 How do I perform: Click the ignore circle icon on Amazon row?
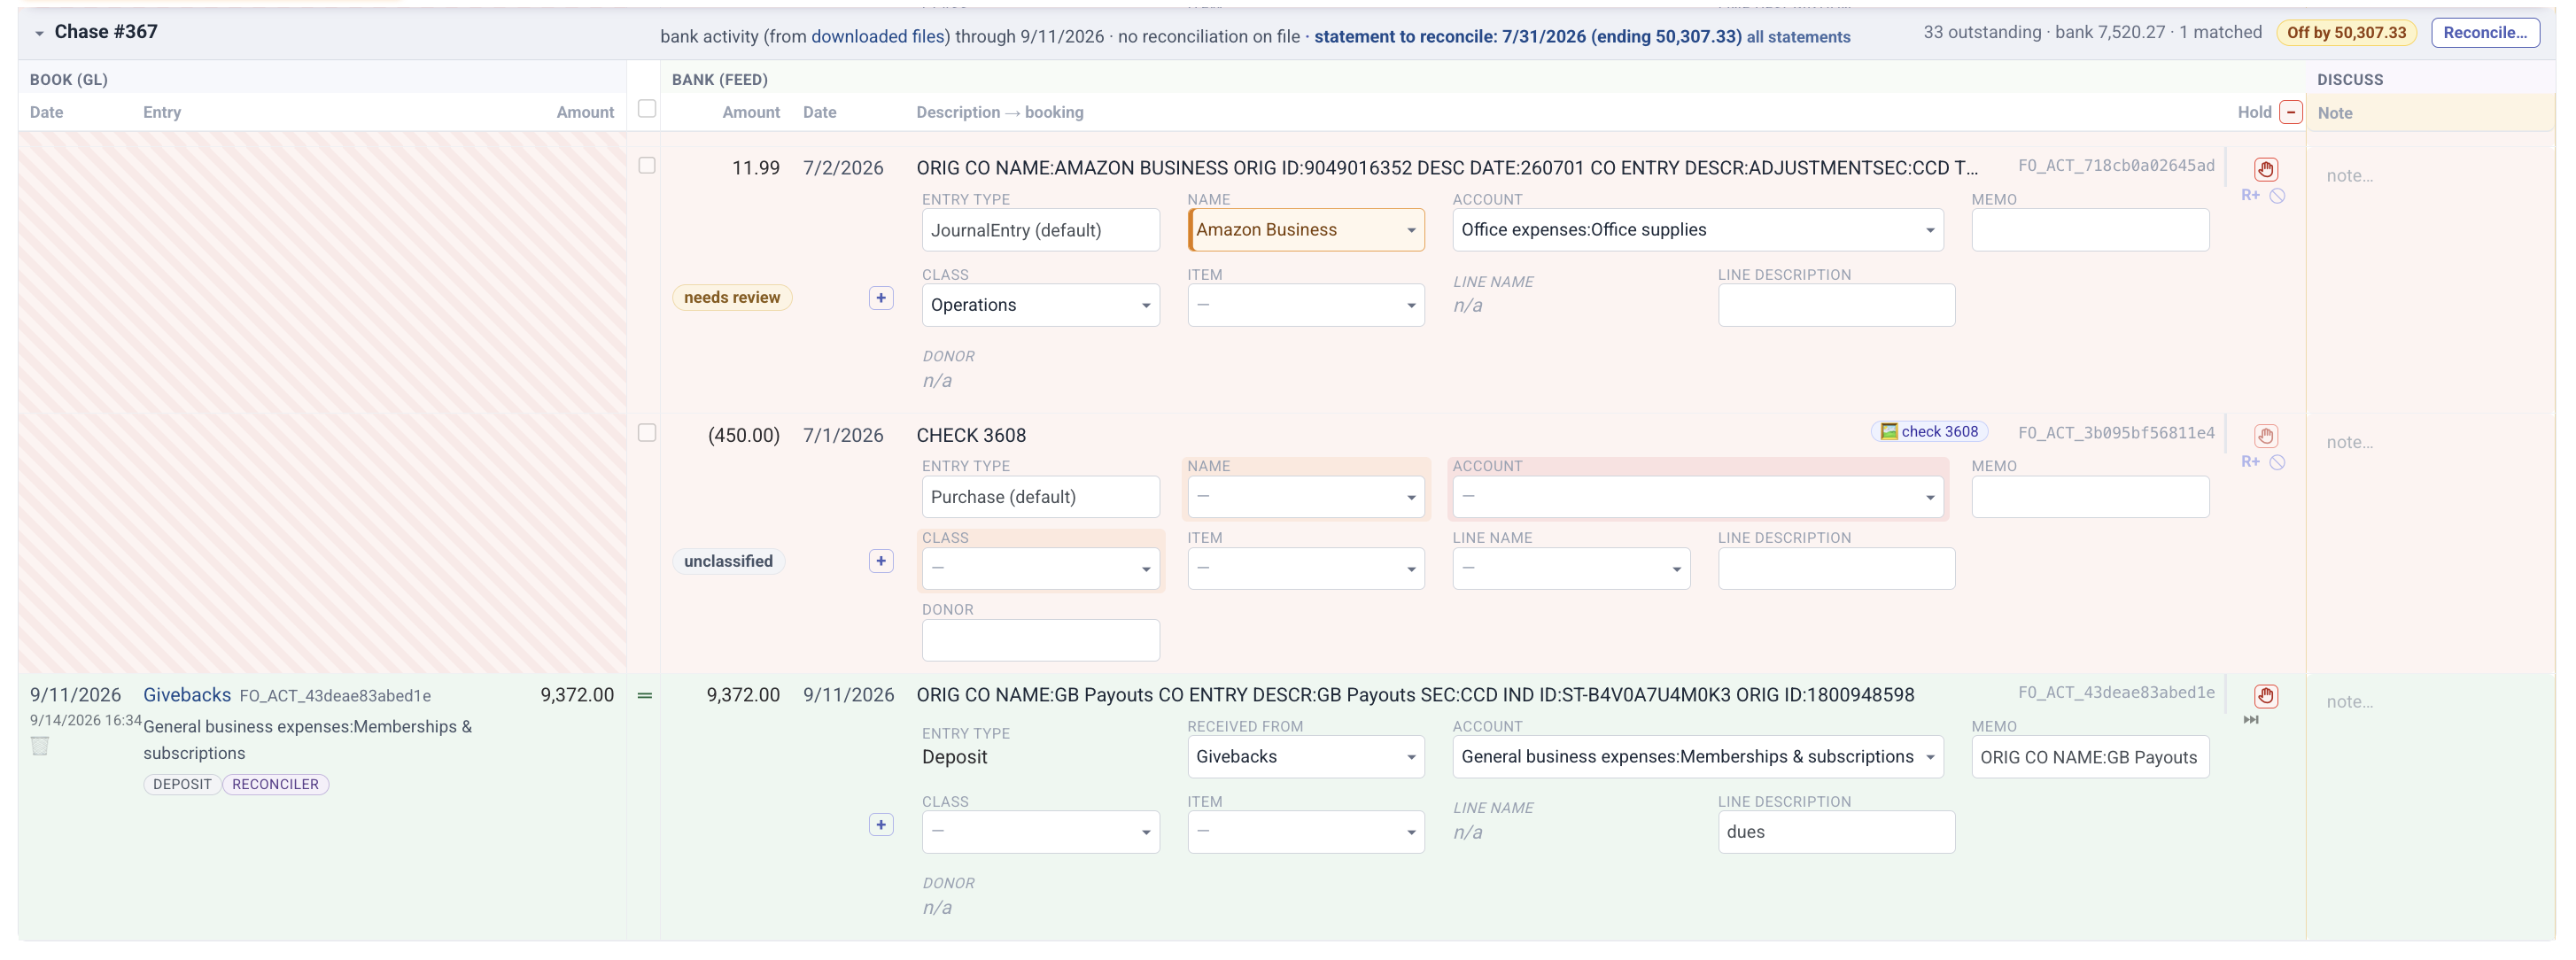tap(2277, 196)
